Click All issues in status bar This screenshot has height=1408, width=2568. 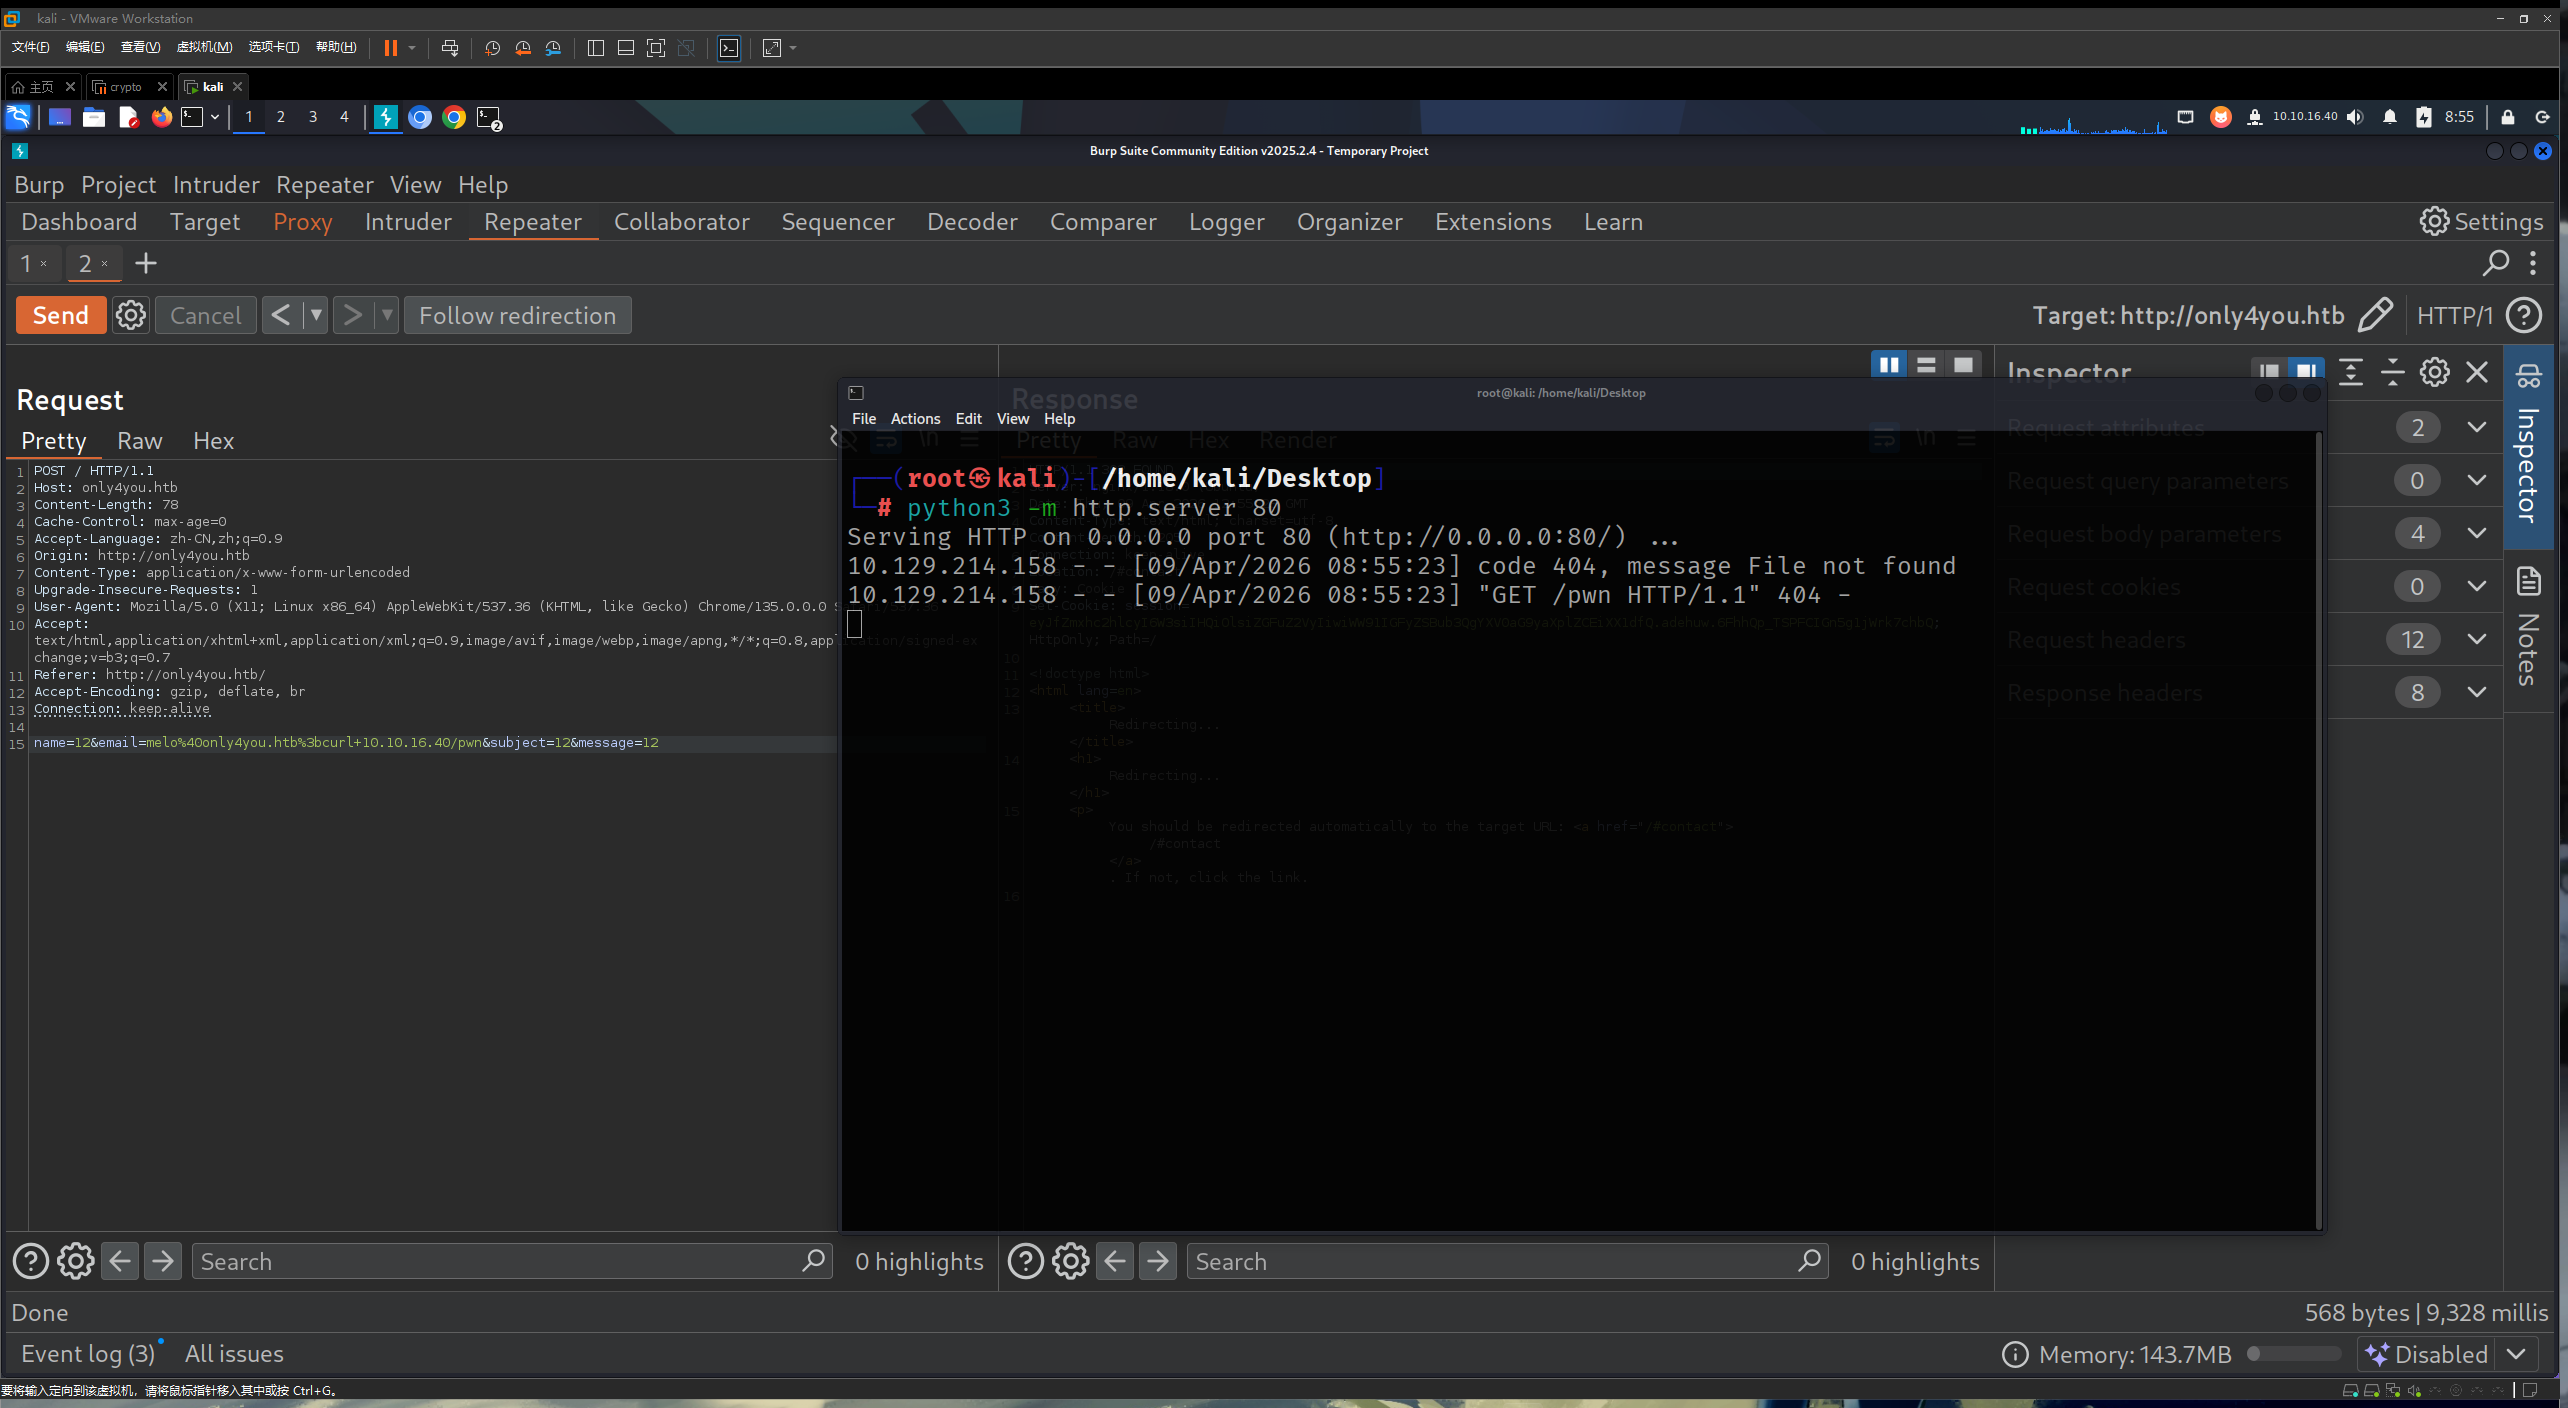click(x=234, y=1354)
